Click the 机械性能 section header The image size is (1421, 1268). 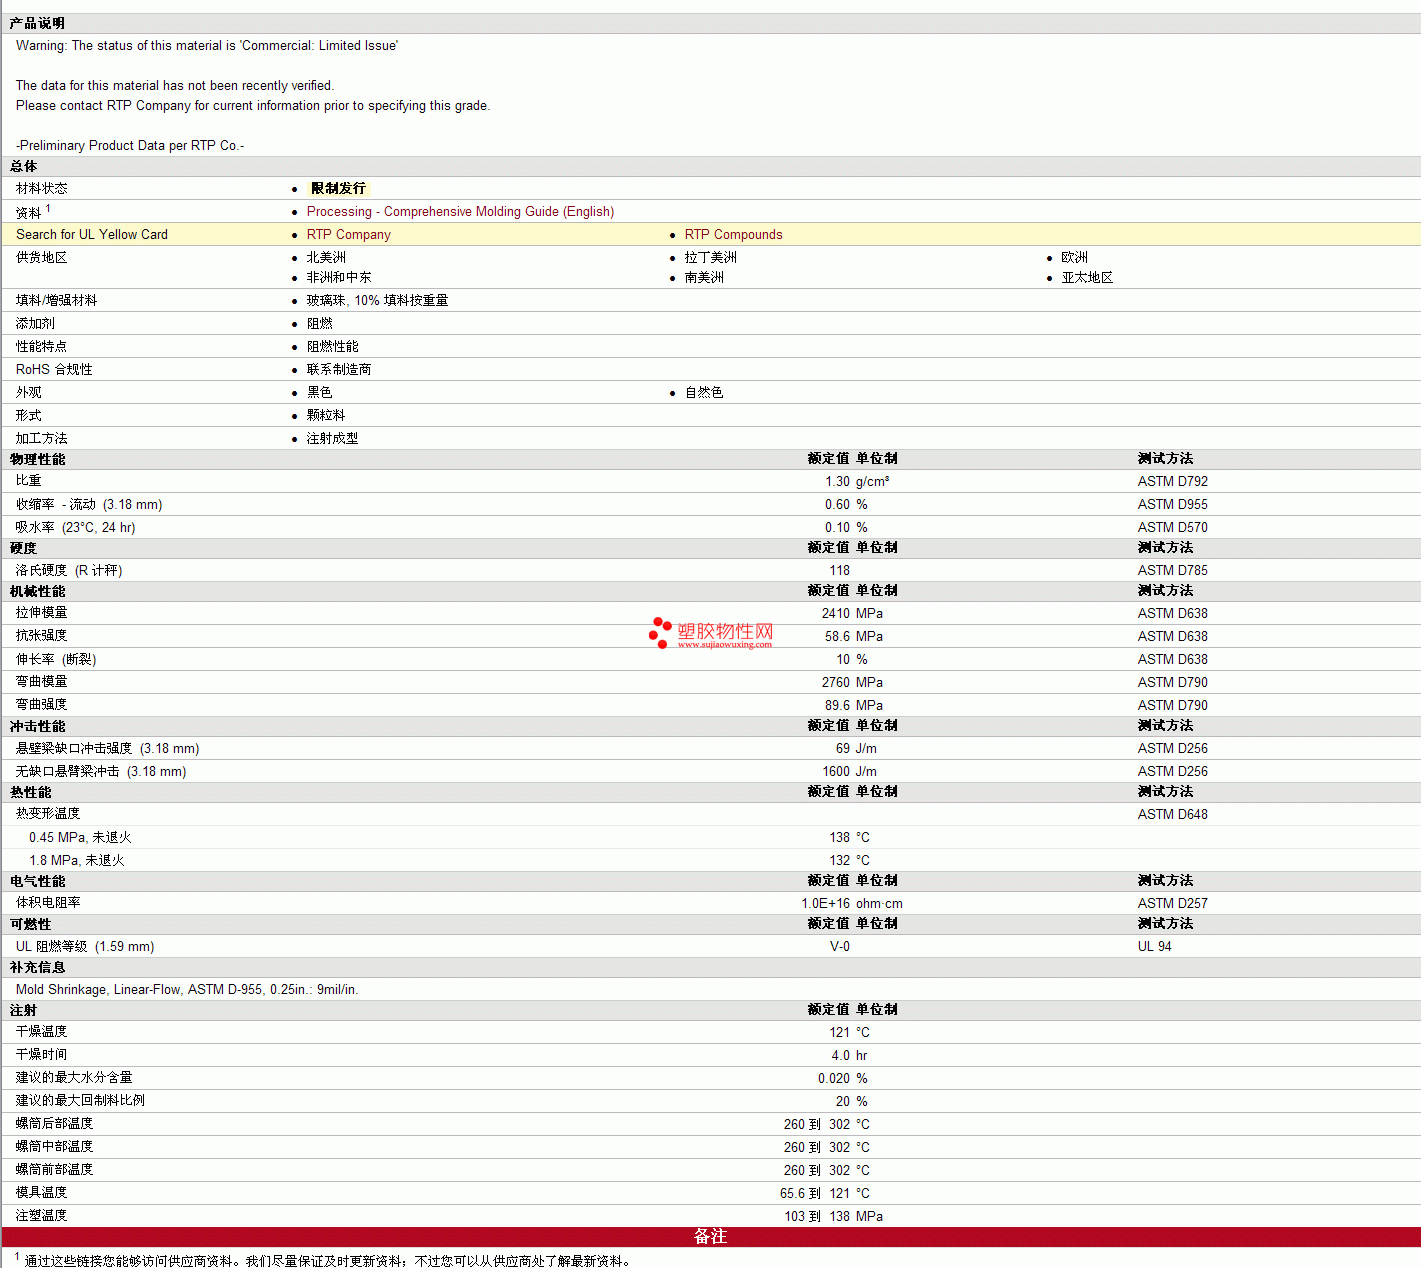coord(37,591)
